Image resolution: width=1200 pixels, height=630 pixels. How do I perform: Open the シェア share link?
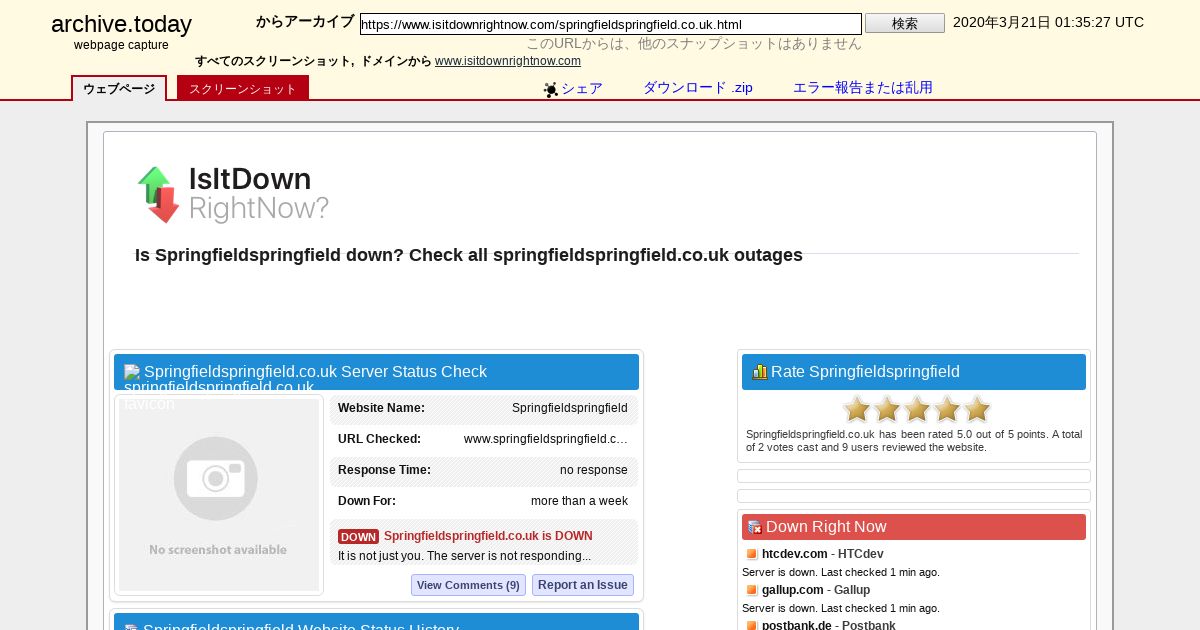(x=582, y=88)
